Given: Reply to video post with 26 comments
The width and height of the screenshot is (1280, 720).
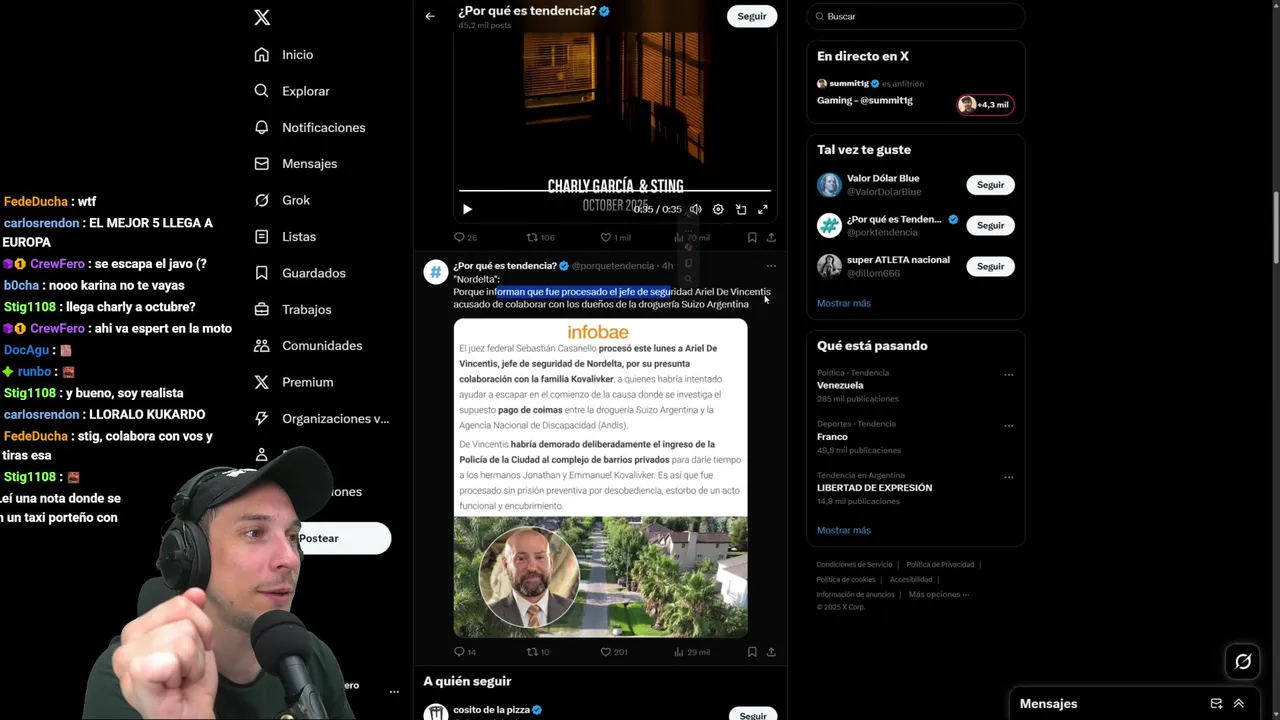Looking at the screenshot, I should [x=465, y=238].
